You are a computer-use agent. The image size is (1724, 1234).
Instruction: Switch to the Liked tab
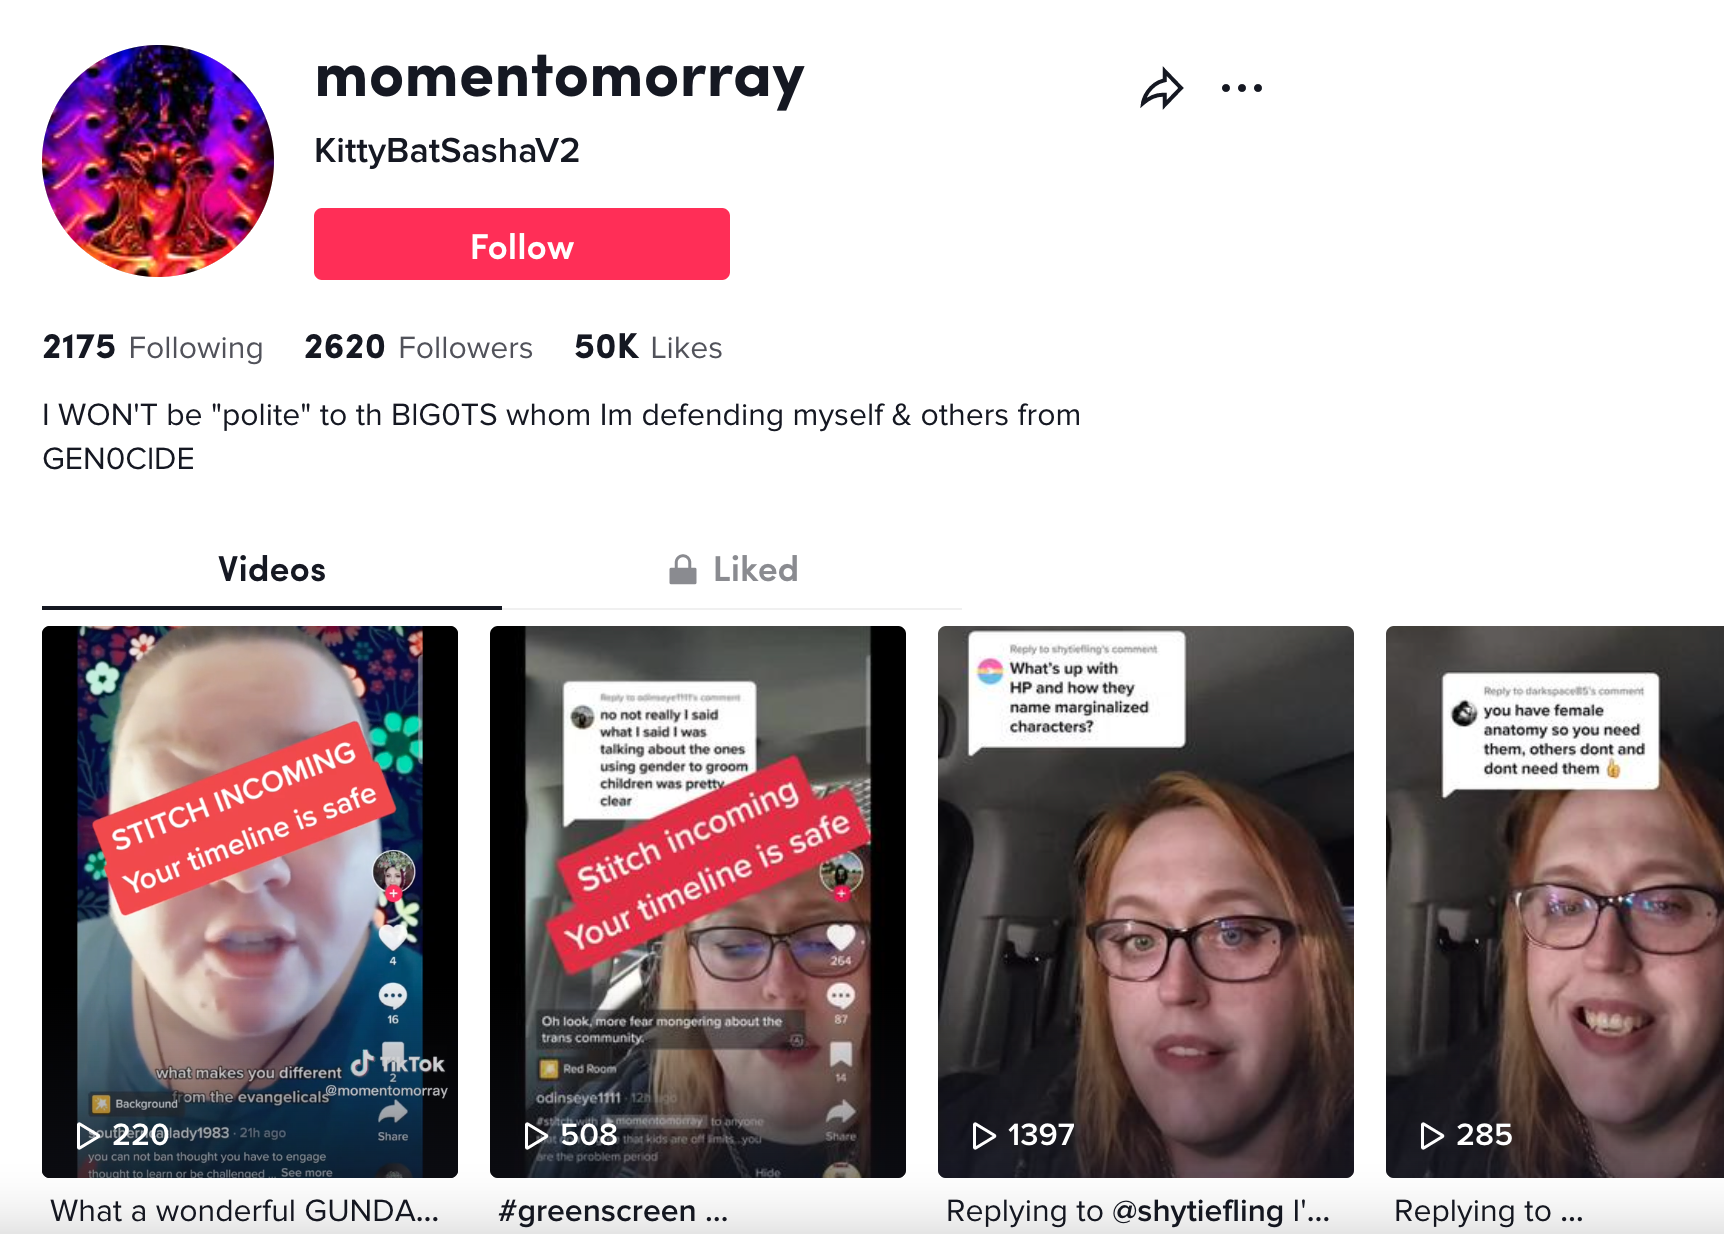(733, 569)
